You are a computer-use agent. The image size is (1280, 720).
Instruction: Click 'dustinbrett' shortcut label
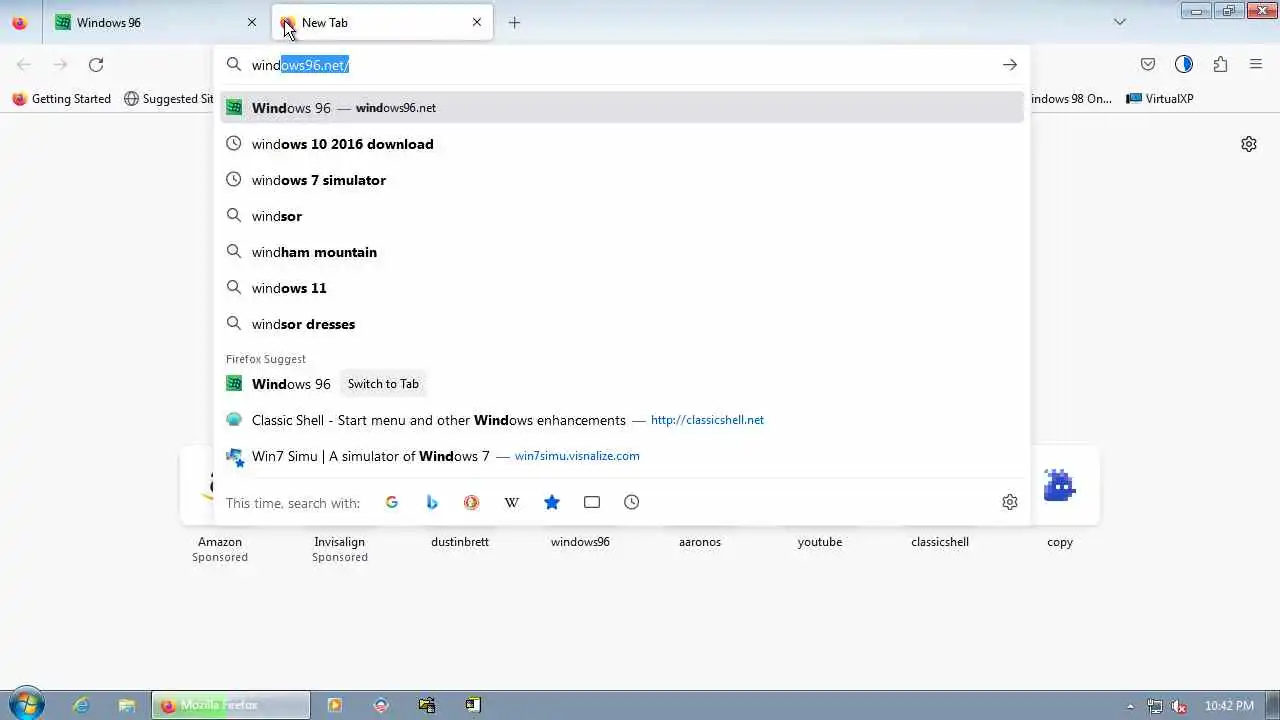(460, 542)
